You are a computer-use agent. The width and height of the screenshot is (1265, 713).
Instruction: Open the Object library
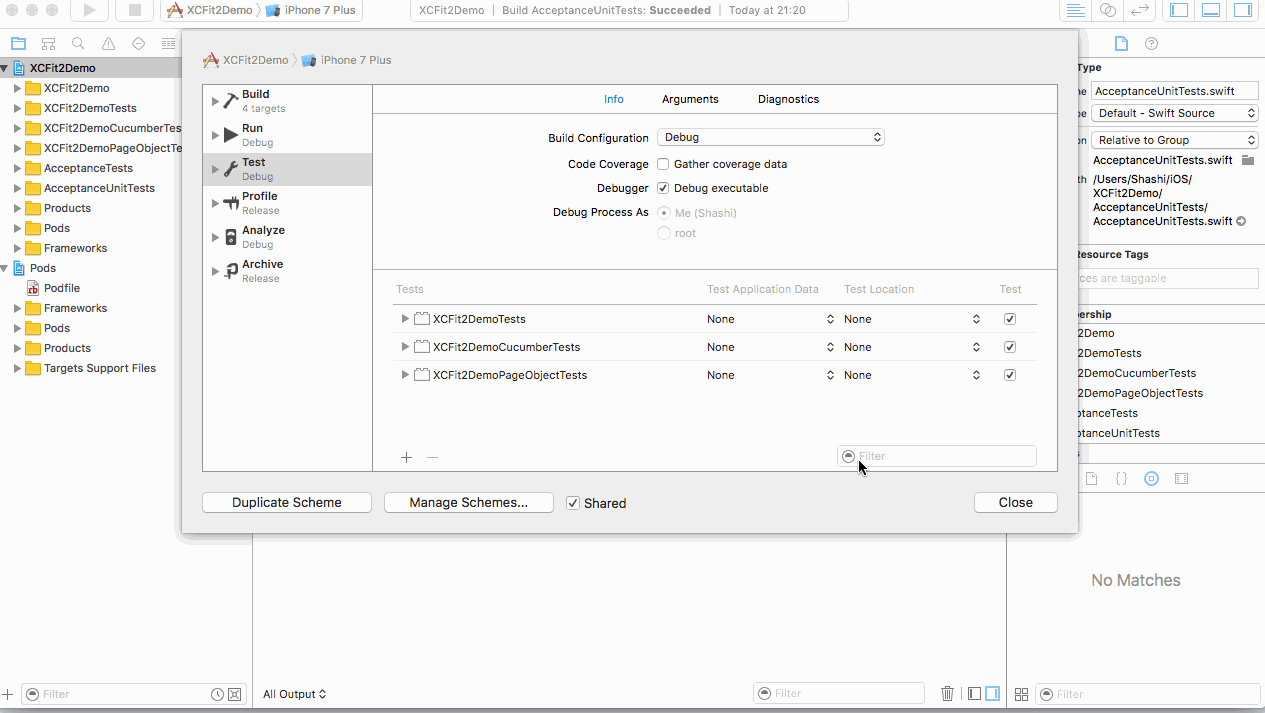click(x=1151, y=479)
